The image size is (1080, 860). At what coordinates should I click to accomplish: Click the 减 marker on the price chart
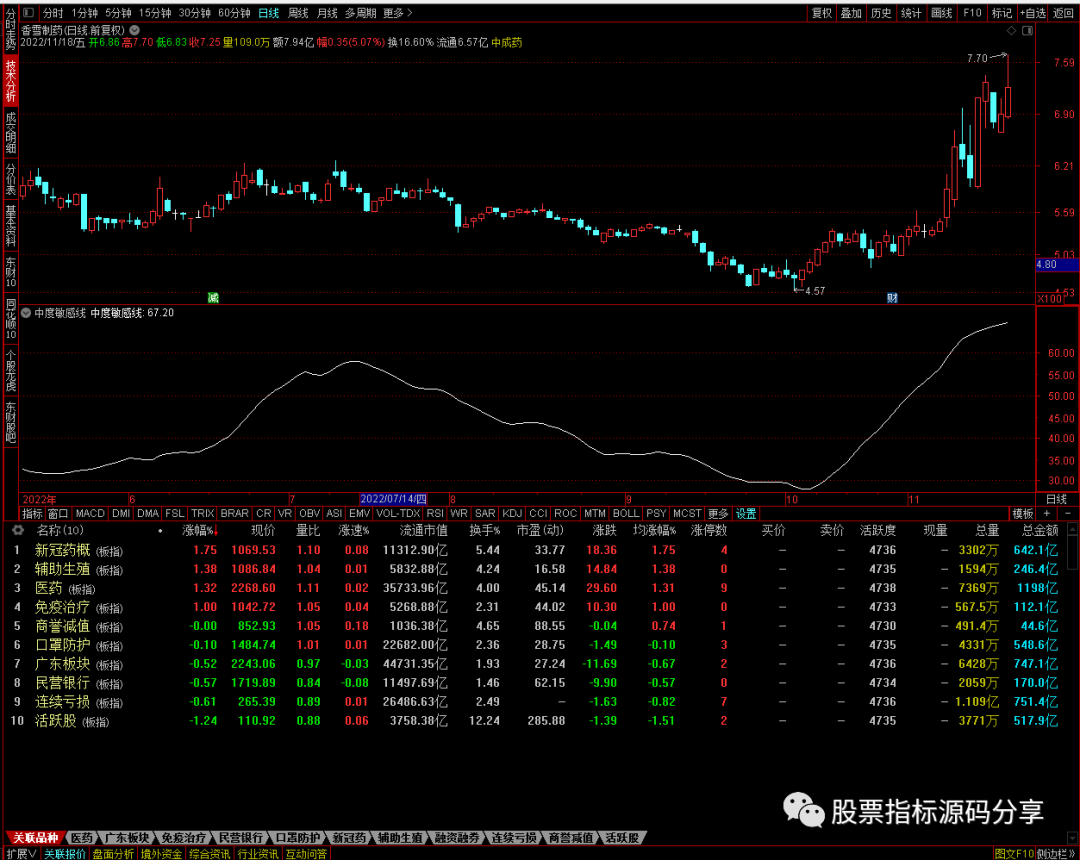click(214, 297)
